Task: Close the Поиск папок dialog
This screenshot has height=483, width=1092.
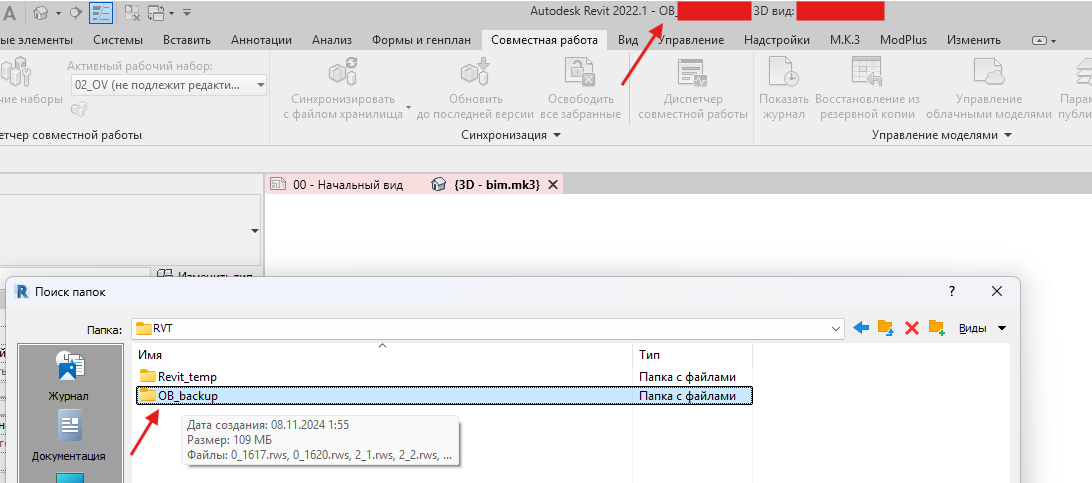Action: 997,292
